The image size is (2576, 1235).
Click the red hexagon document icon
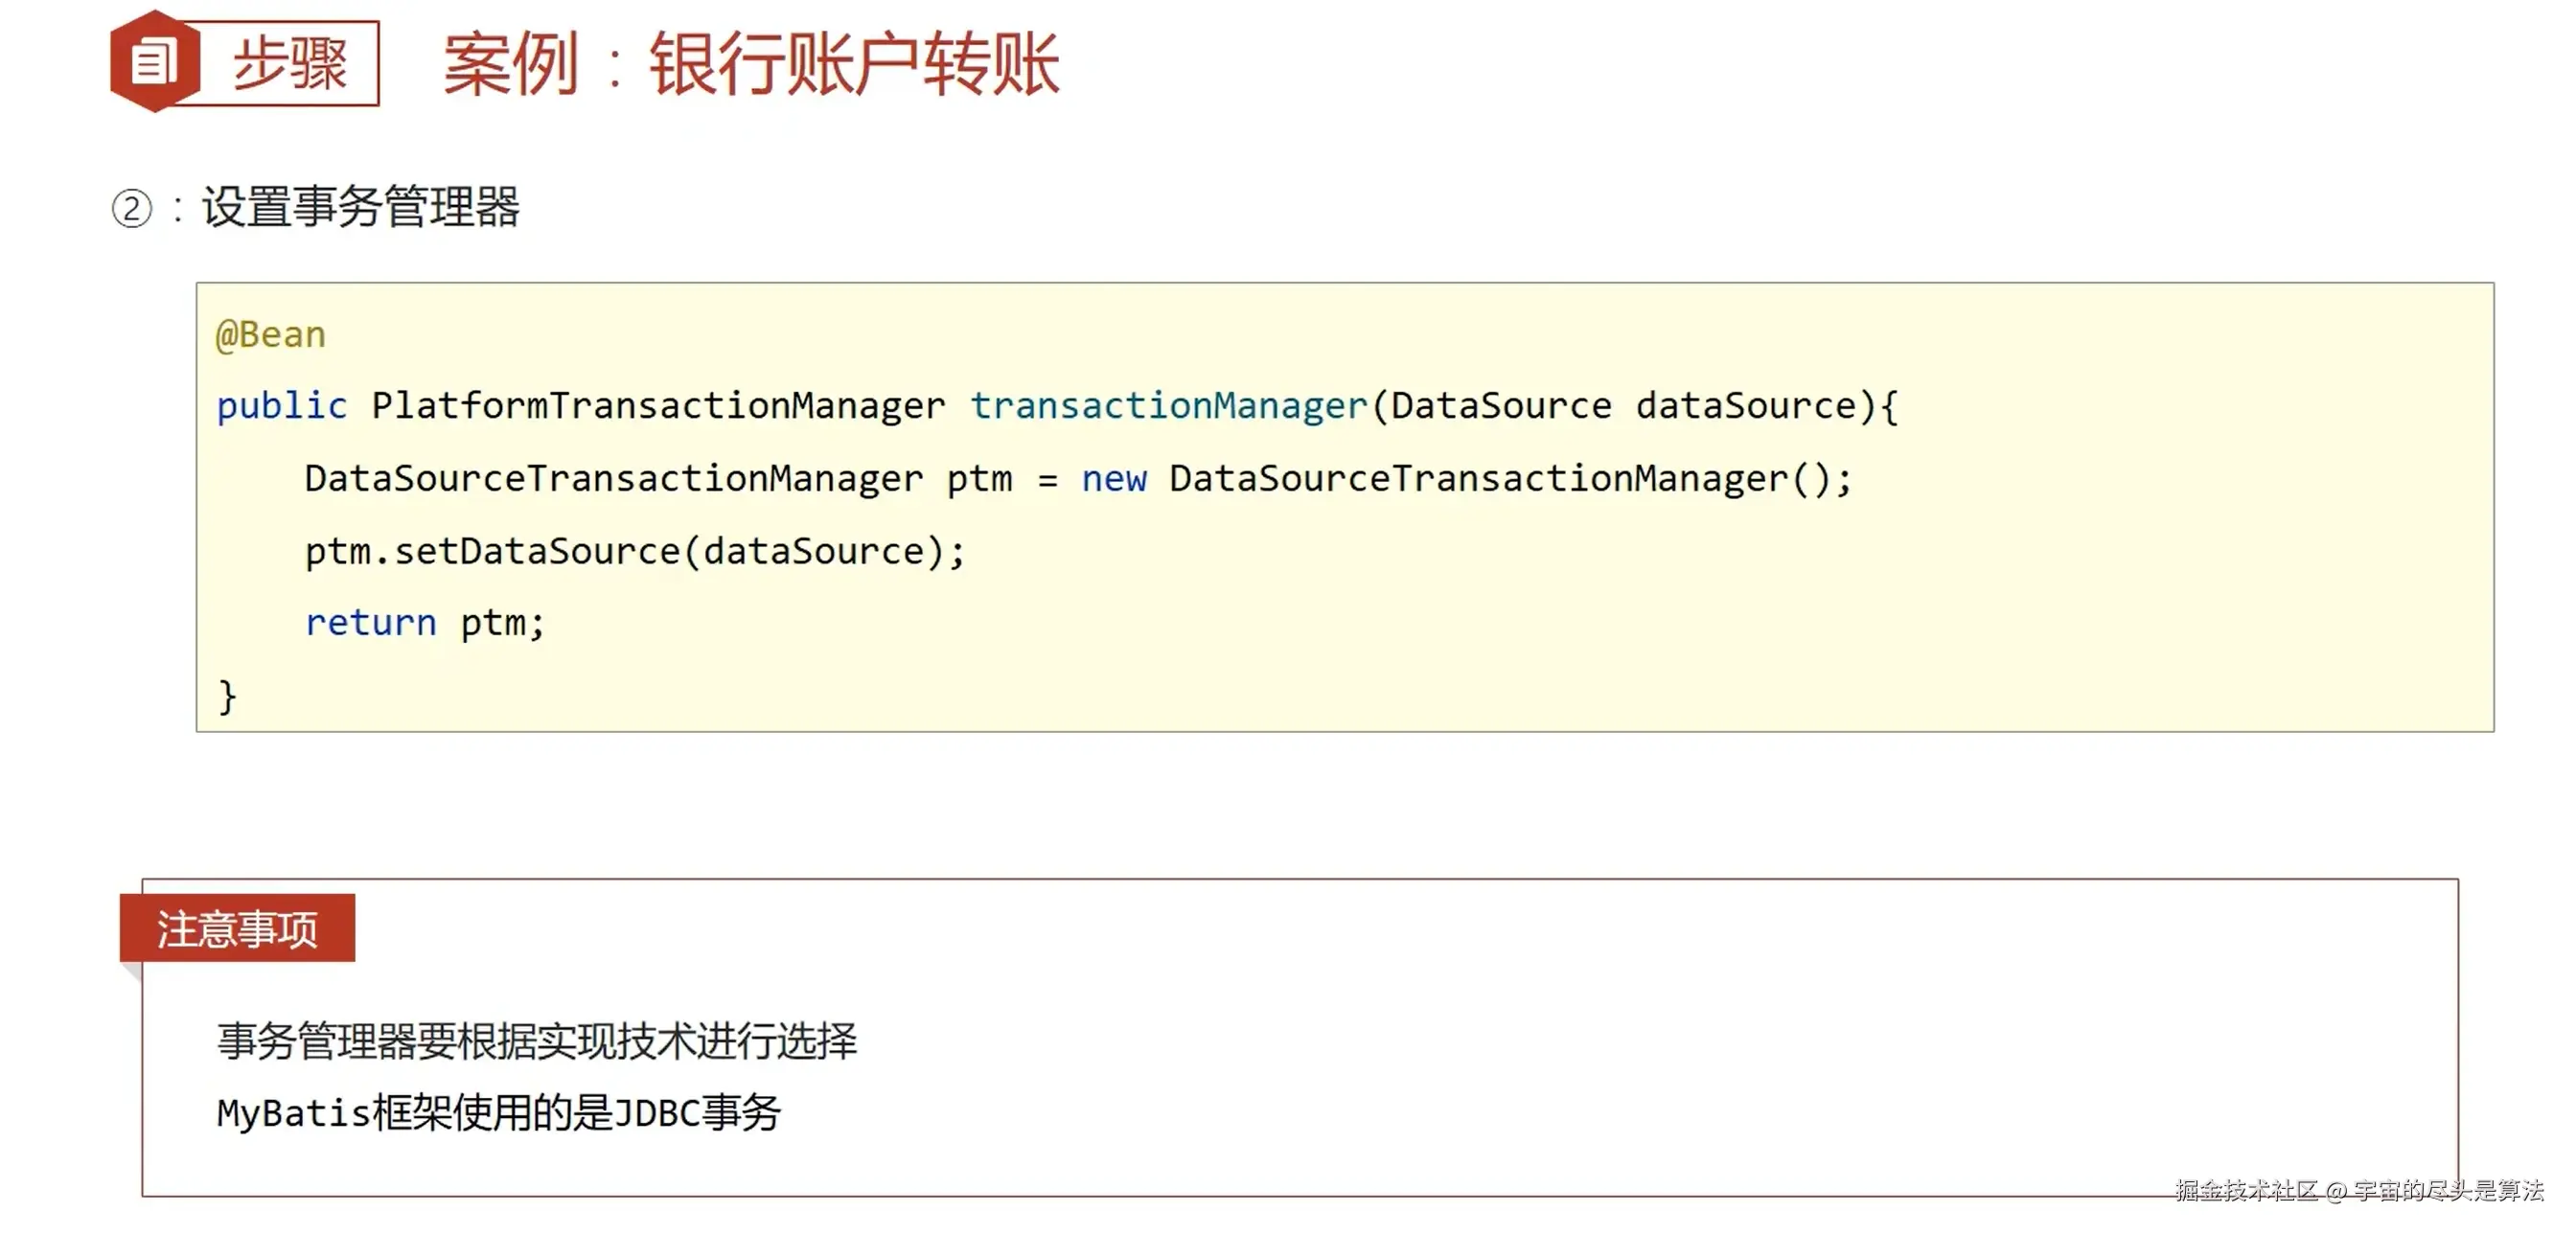pyautogui.click(x=154, y=62)
